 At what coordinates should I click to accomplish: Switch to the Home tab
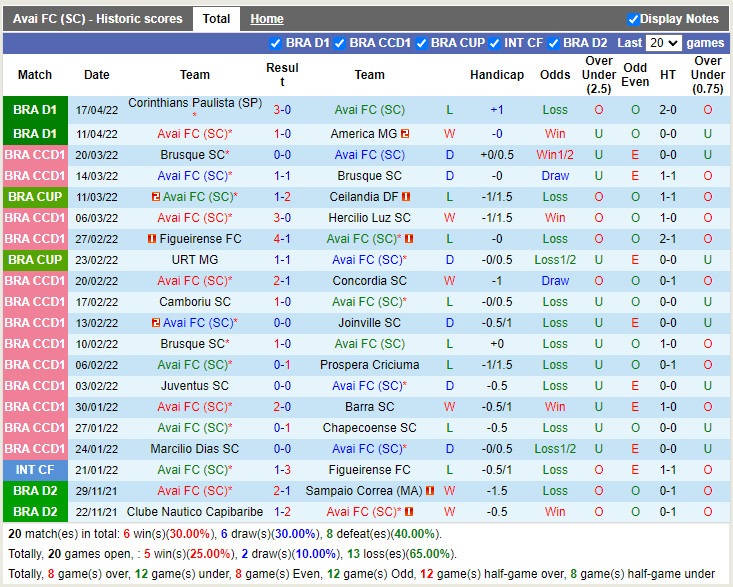(266, 19)
